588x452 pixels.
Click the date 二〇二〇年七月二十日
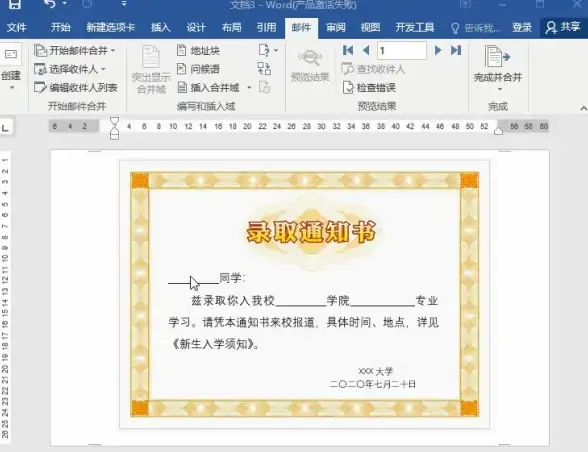tap(373, 384)
